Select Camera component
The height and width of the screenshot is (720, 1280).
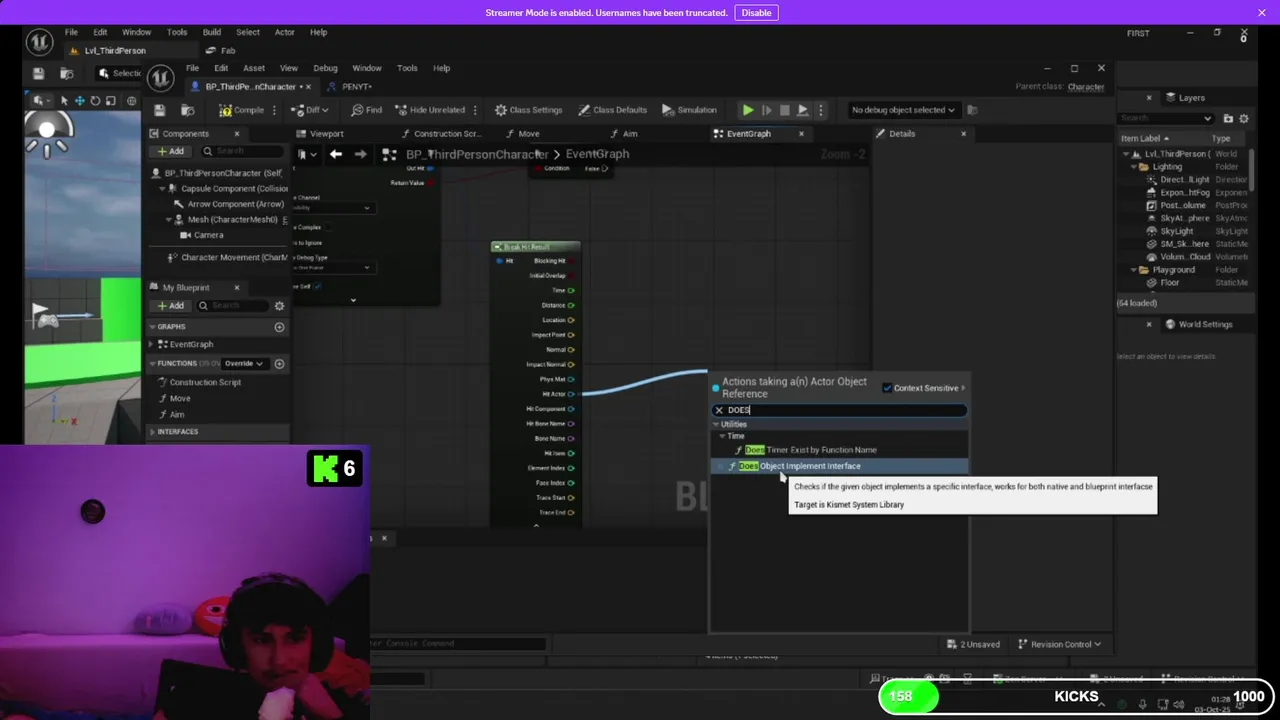(208, 235)
